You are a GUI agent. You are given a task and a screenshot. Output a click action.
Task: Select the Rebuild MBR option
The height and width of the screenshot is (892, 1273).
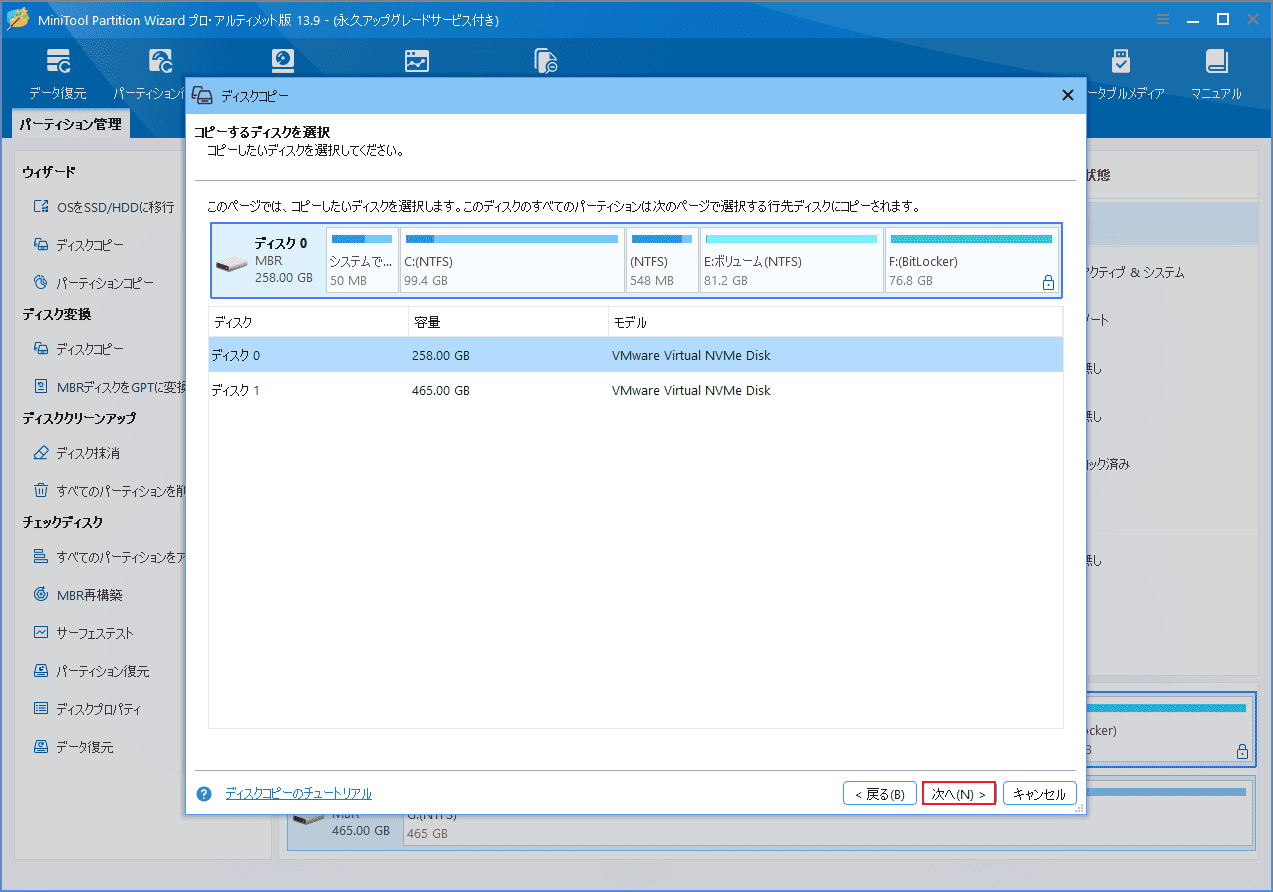[78, 595]
